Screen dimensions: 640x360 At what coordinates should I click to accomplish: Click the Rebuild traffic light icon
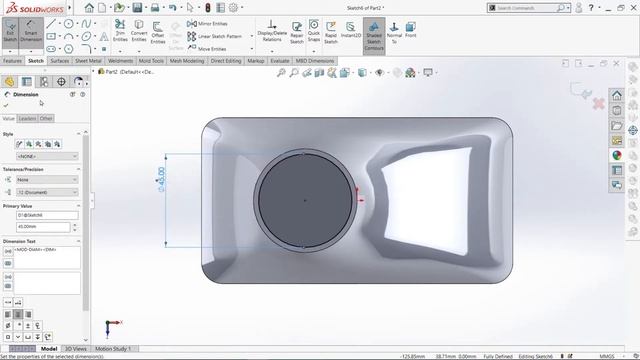[208, 7]
